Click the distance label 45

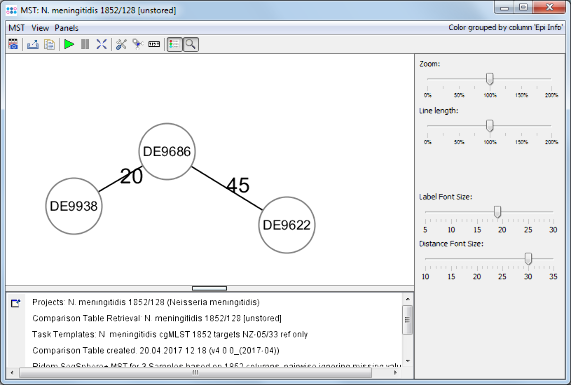pos(238,185)
